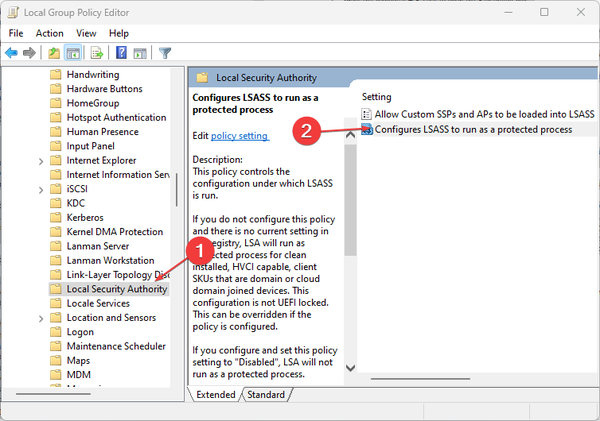Open the Action menu
Screen dimensions: 600x421
[49, 33]
